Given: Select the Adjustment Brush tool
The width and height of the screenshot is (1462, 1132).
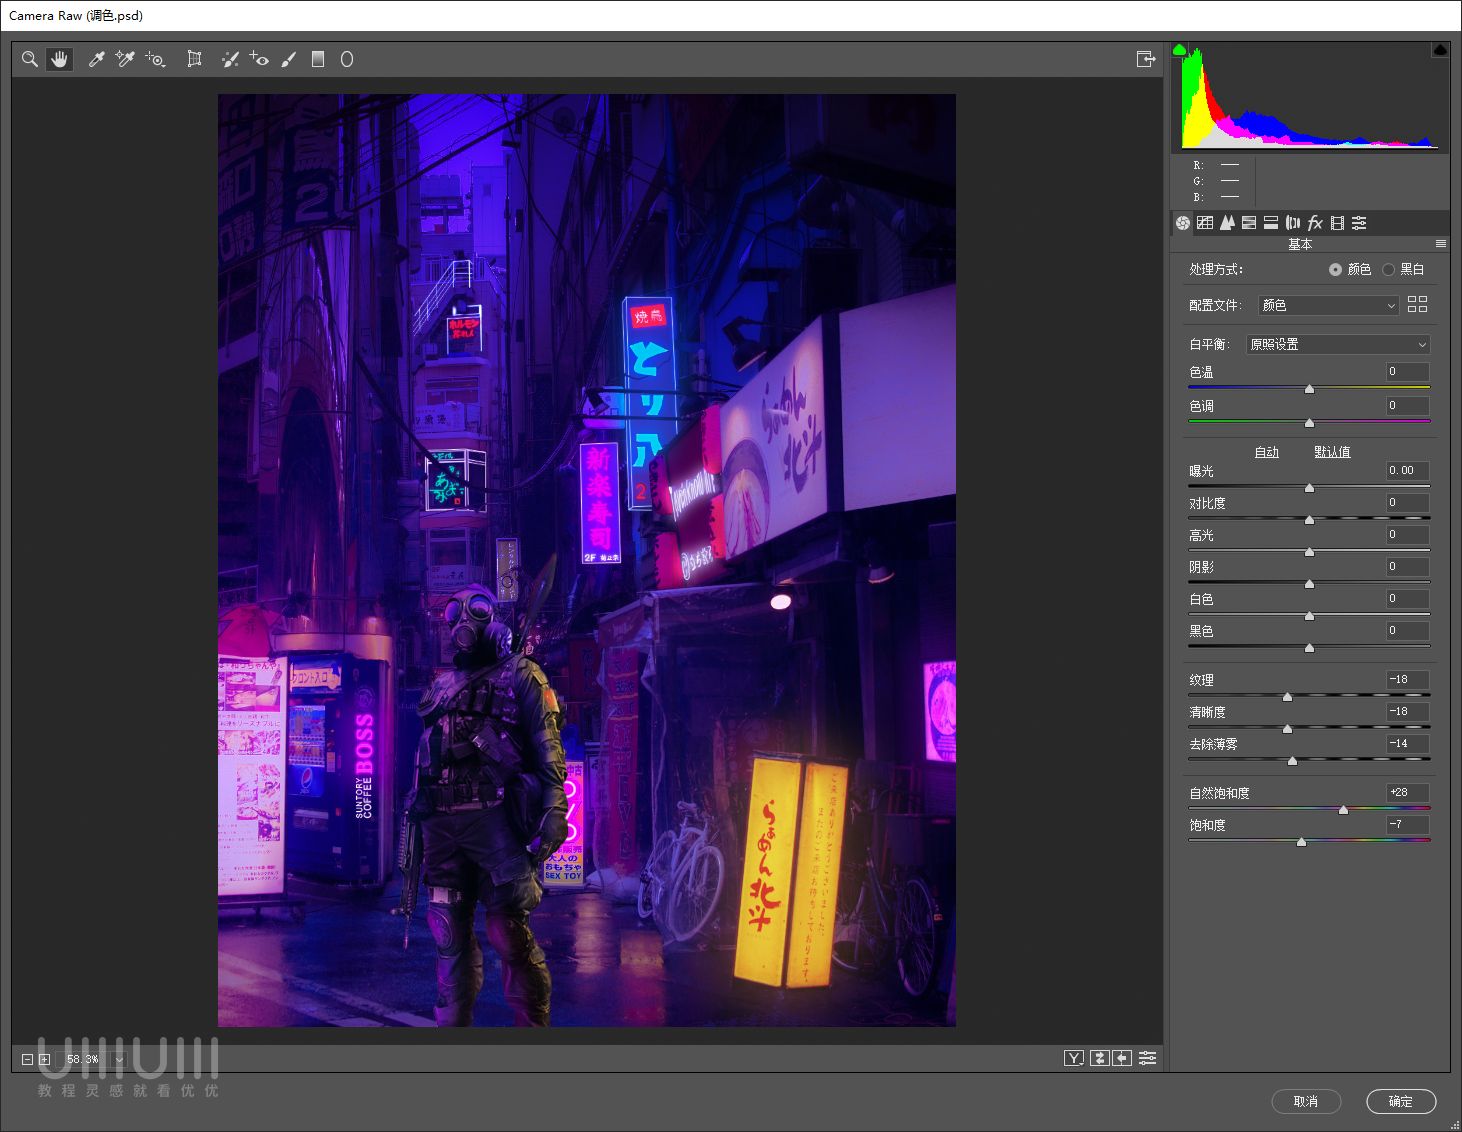Looking at the screenshot, I should click(289, 59).
